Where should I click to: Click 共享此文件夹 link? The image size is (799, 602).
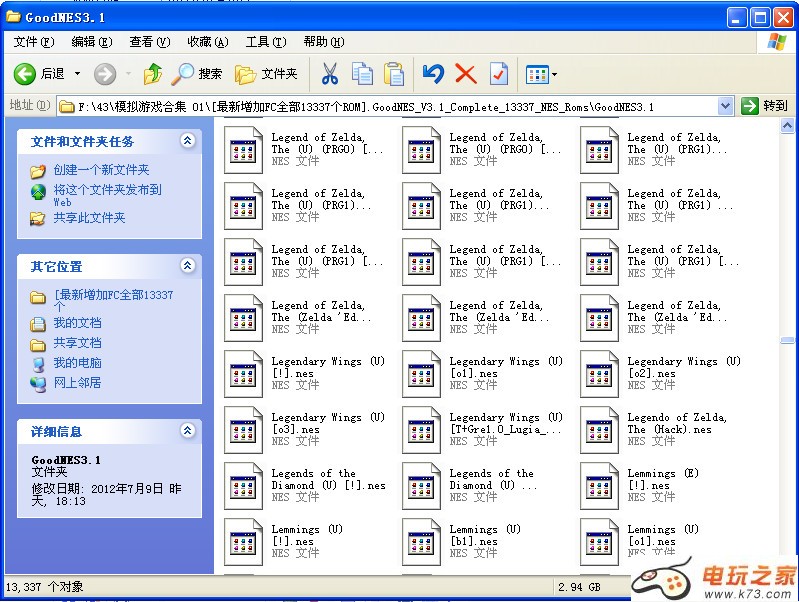[x=89, y=218]
